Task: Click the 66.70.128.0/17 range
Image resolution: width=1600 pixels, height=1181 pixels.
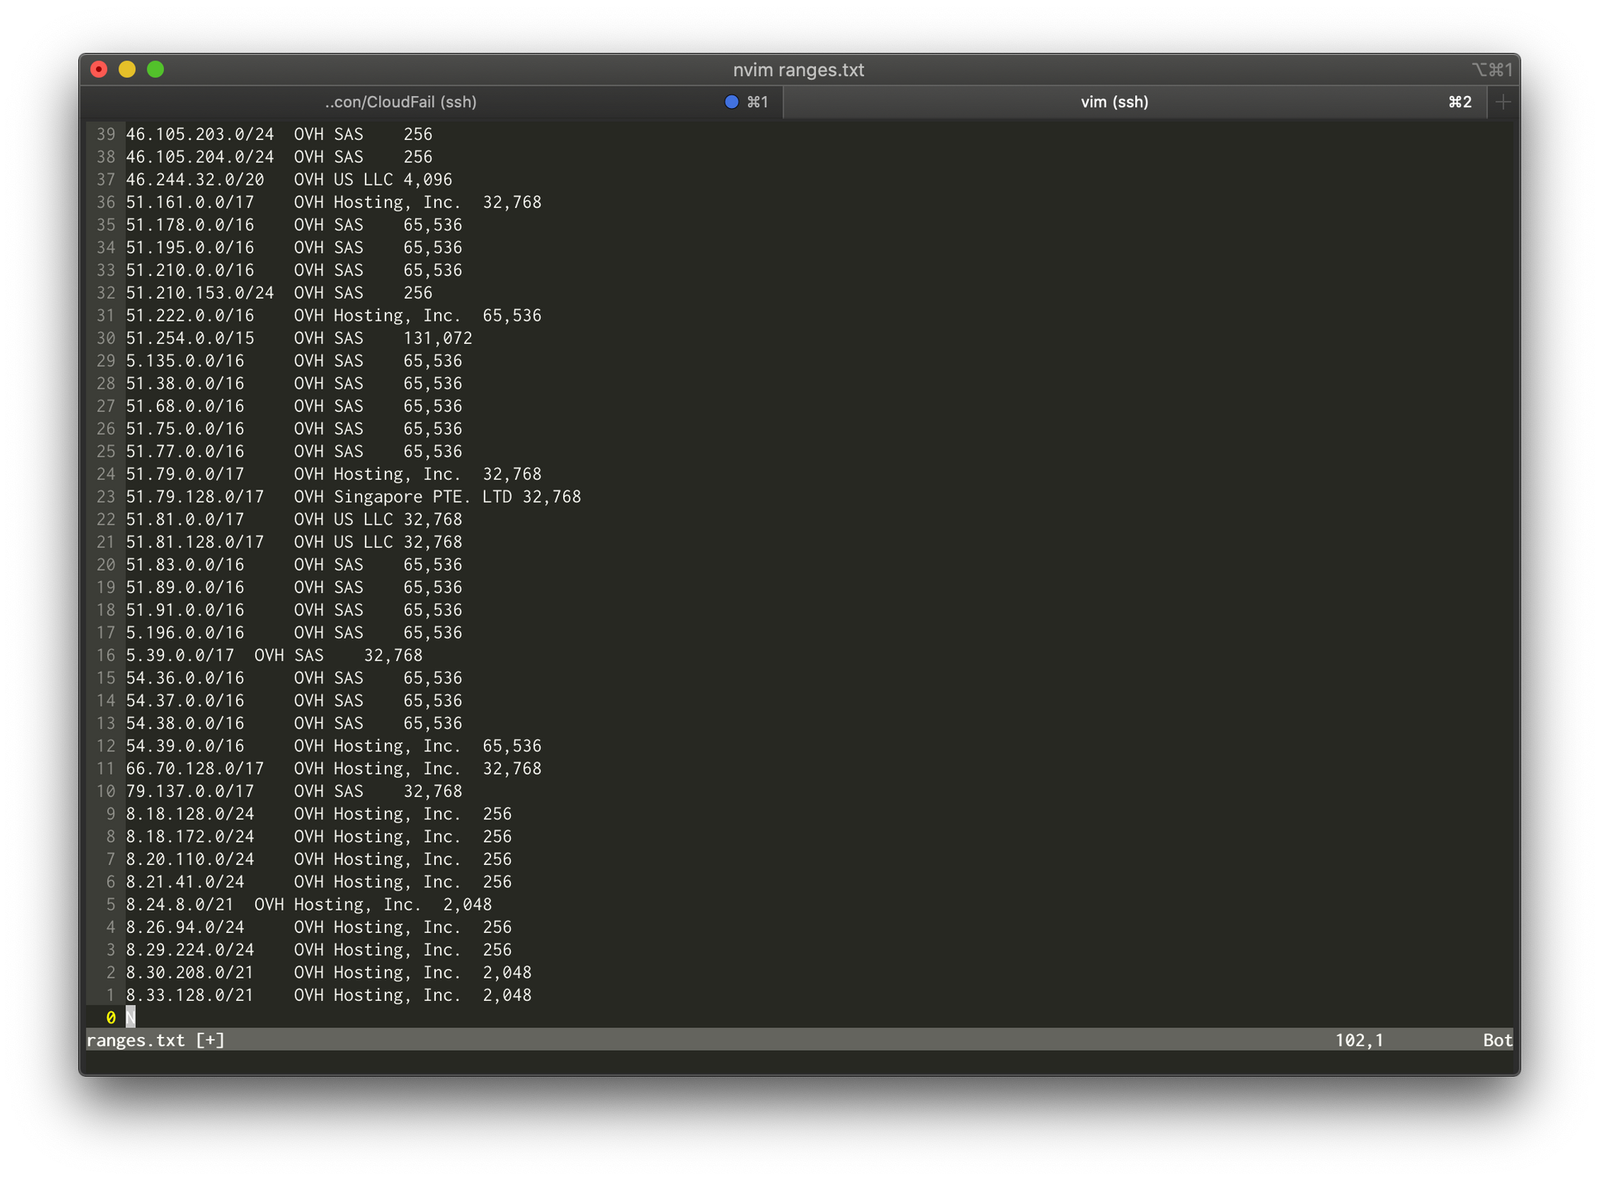Action: [195, 769]
